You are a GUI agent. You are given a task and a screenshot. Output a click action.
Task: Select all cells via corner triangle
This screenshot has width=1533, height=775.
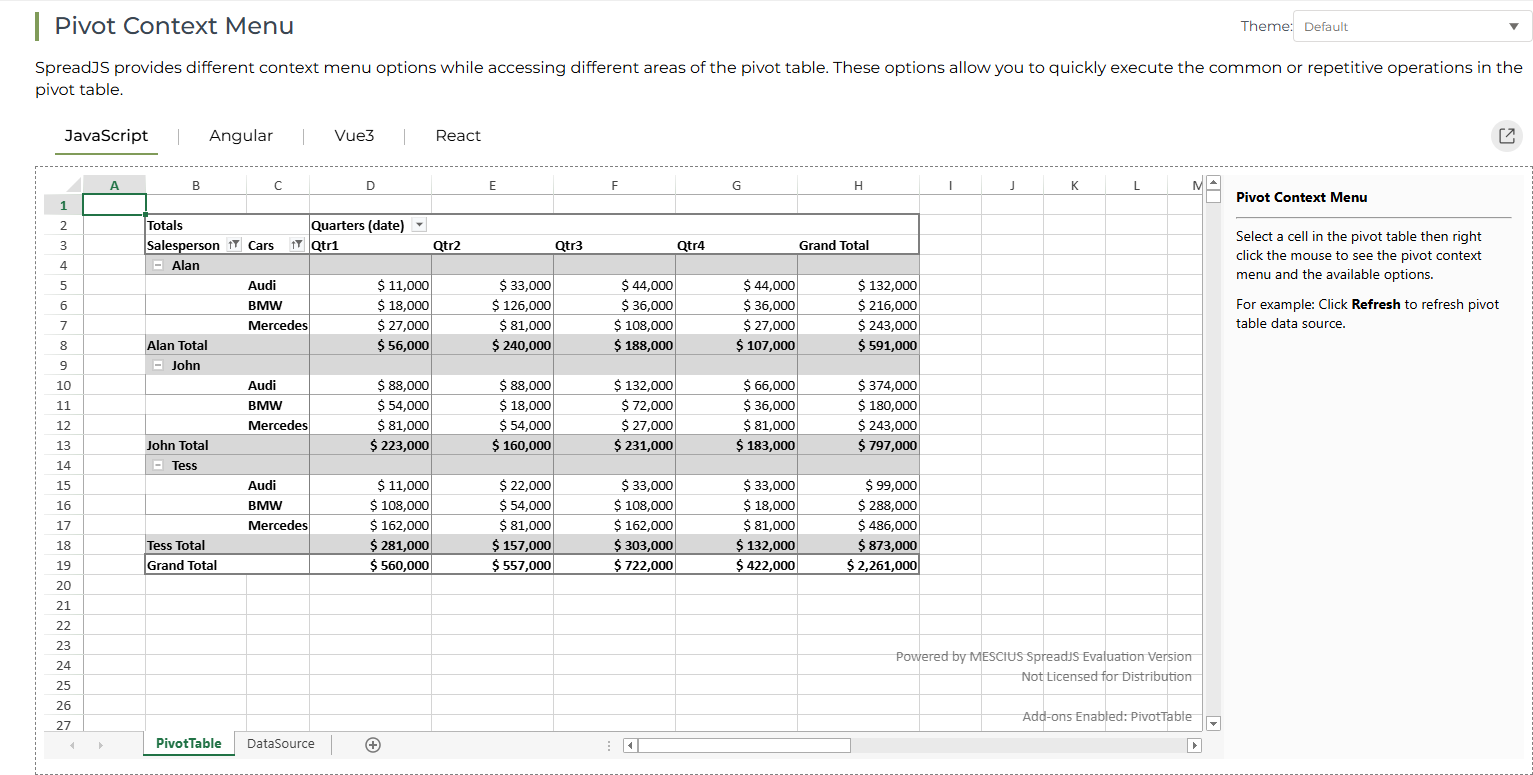click(63, 185)
